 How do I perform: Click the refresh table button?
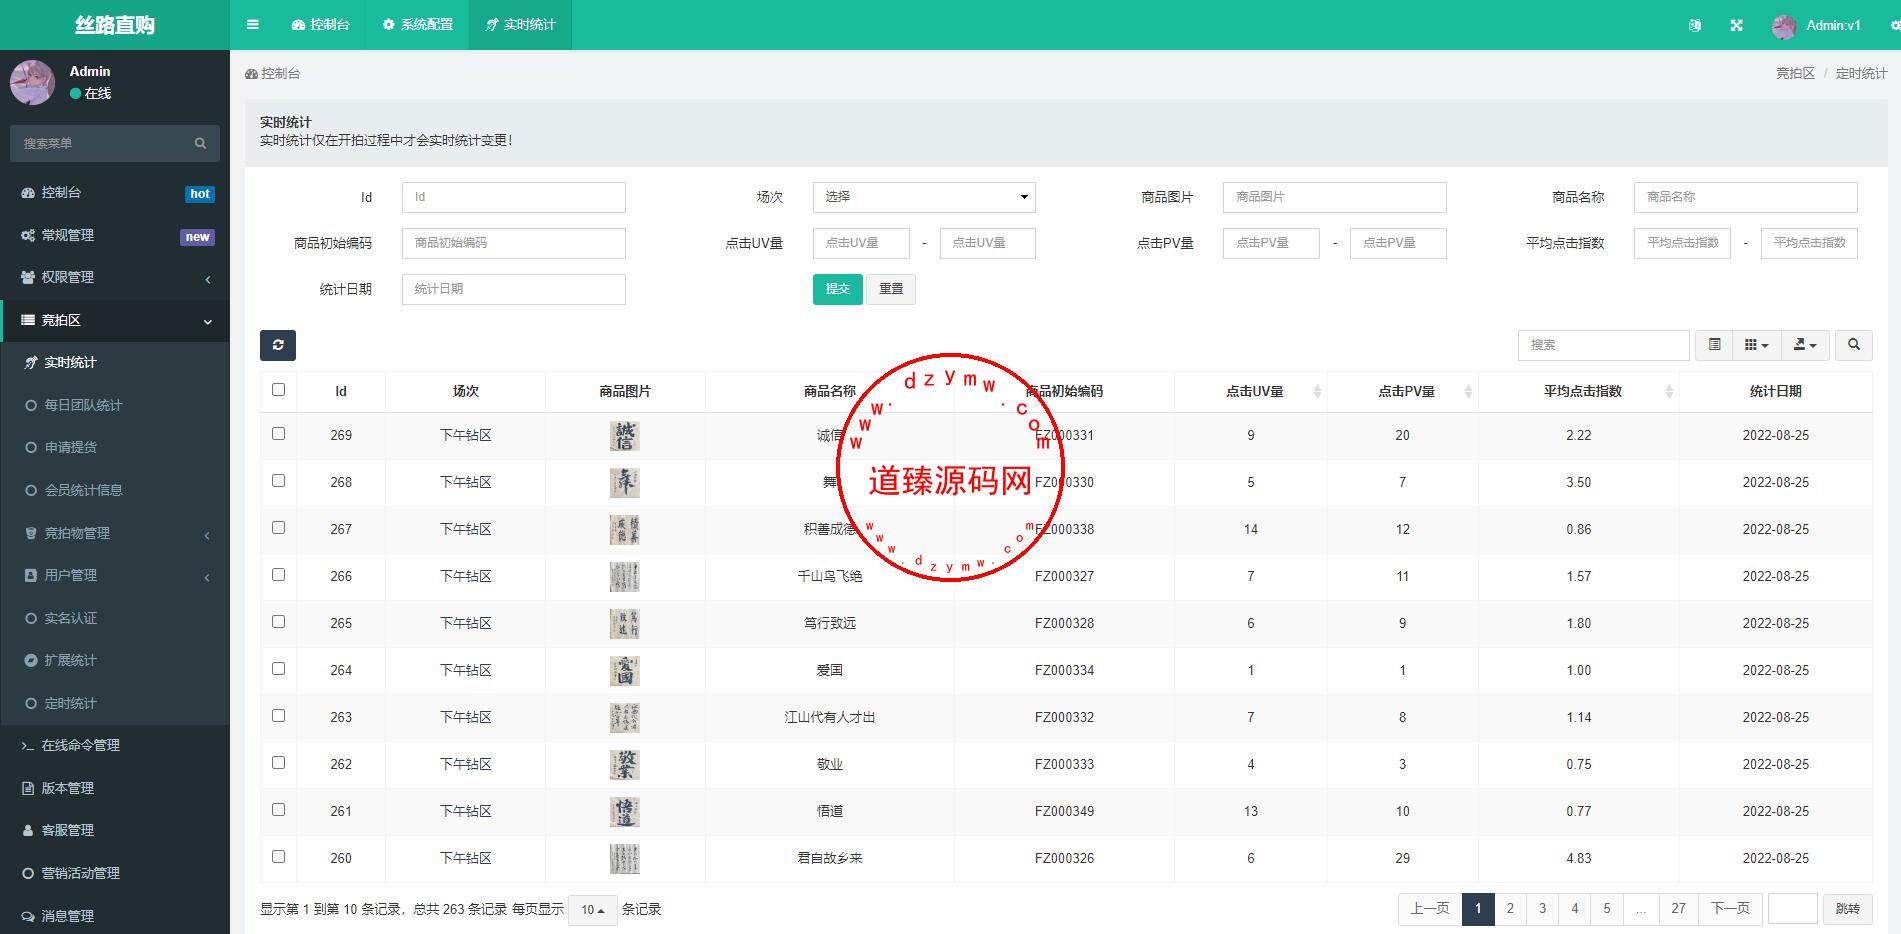278,345
